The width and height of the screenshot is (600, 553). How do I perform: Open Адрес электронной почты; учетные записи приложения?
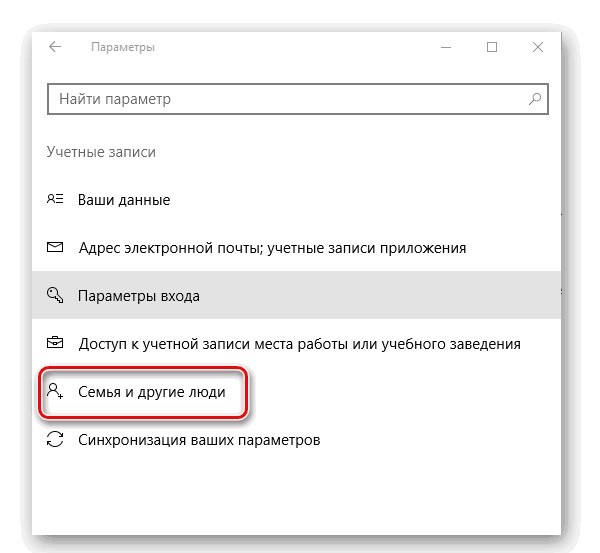point(272,247)
